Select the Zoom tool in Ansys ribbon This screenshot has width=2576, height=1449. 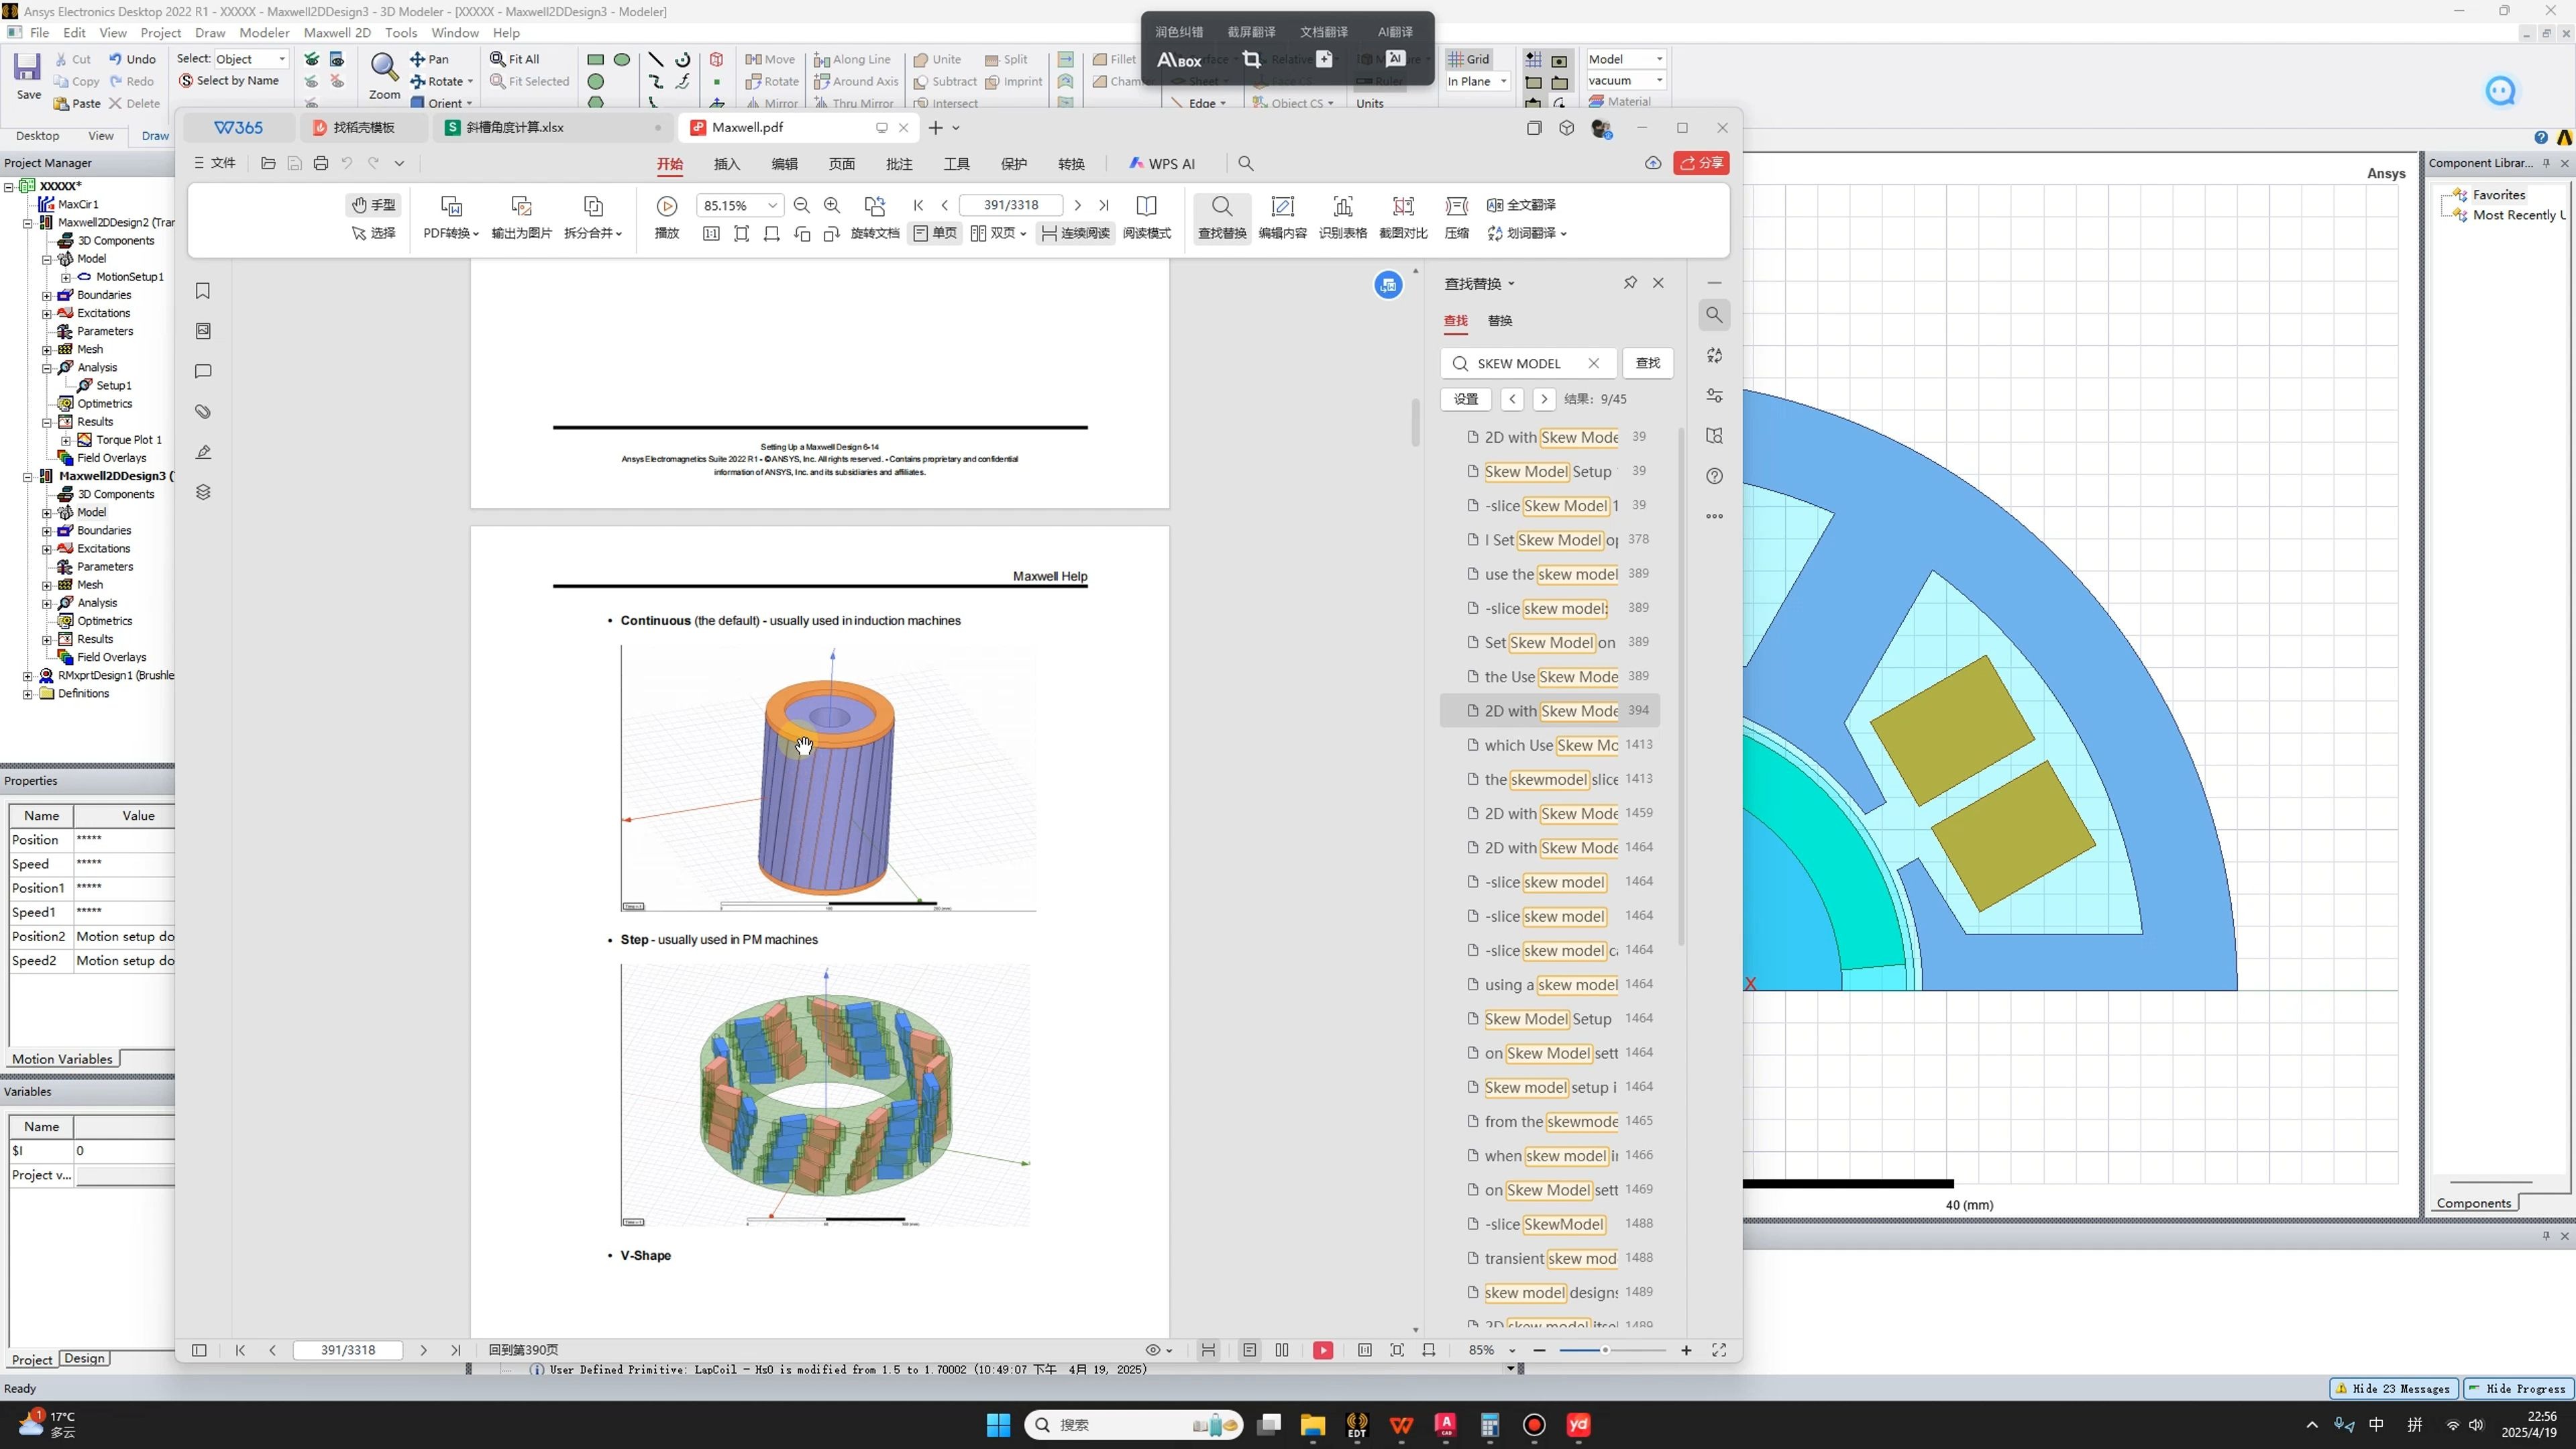(384, 76)
